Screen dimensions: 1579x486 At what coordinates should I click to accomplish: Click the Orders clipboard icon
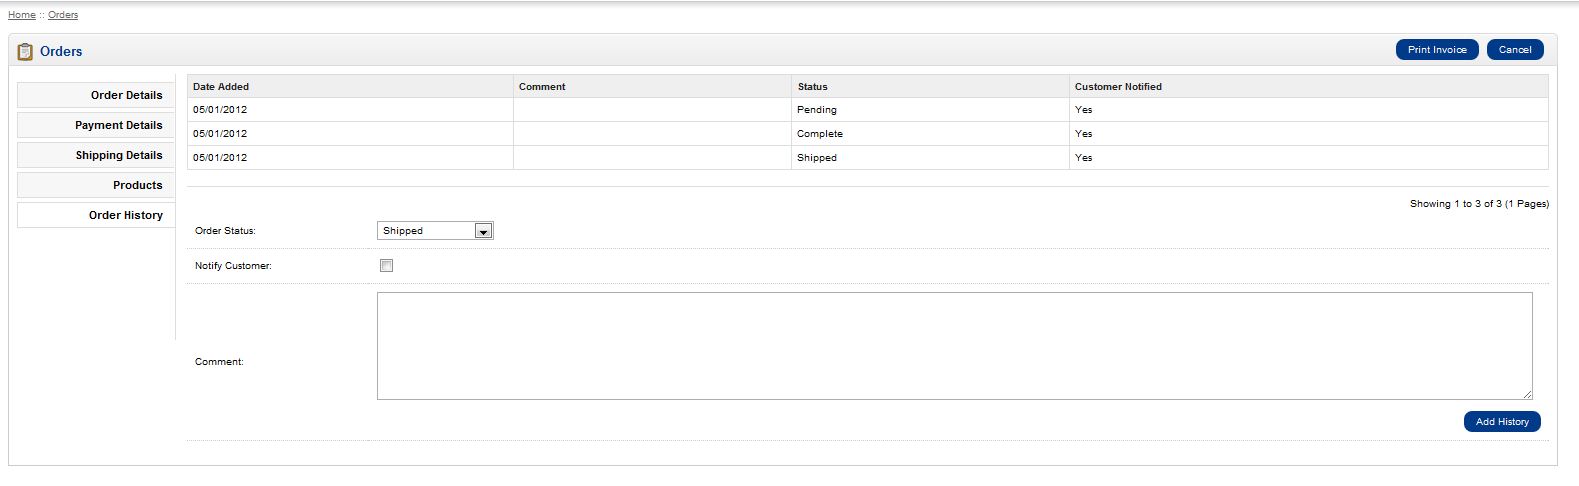tap(25, 51)
